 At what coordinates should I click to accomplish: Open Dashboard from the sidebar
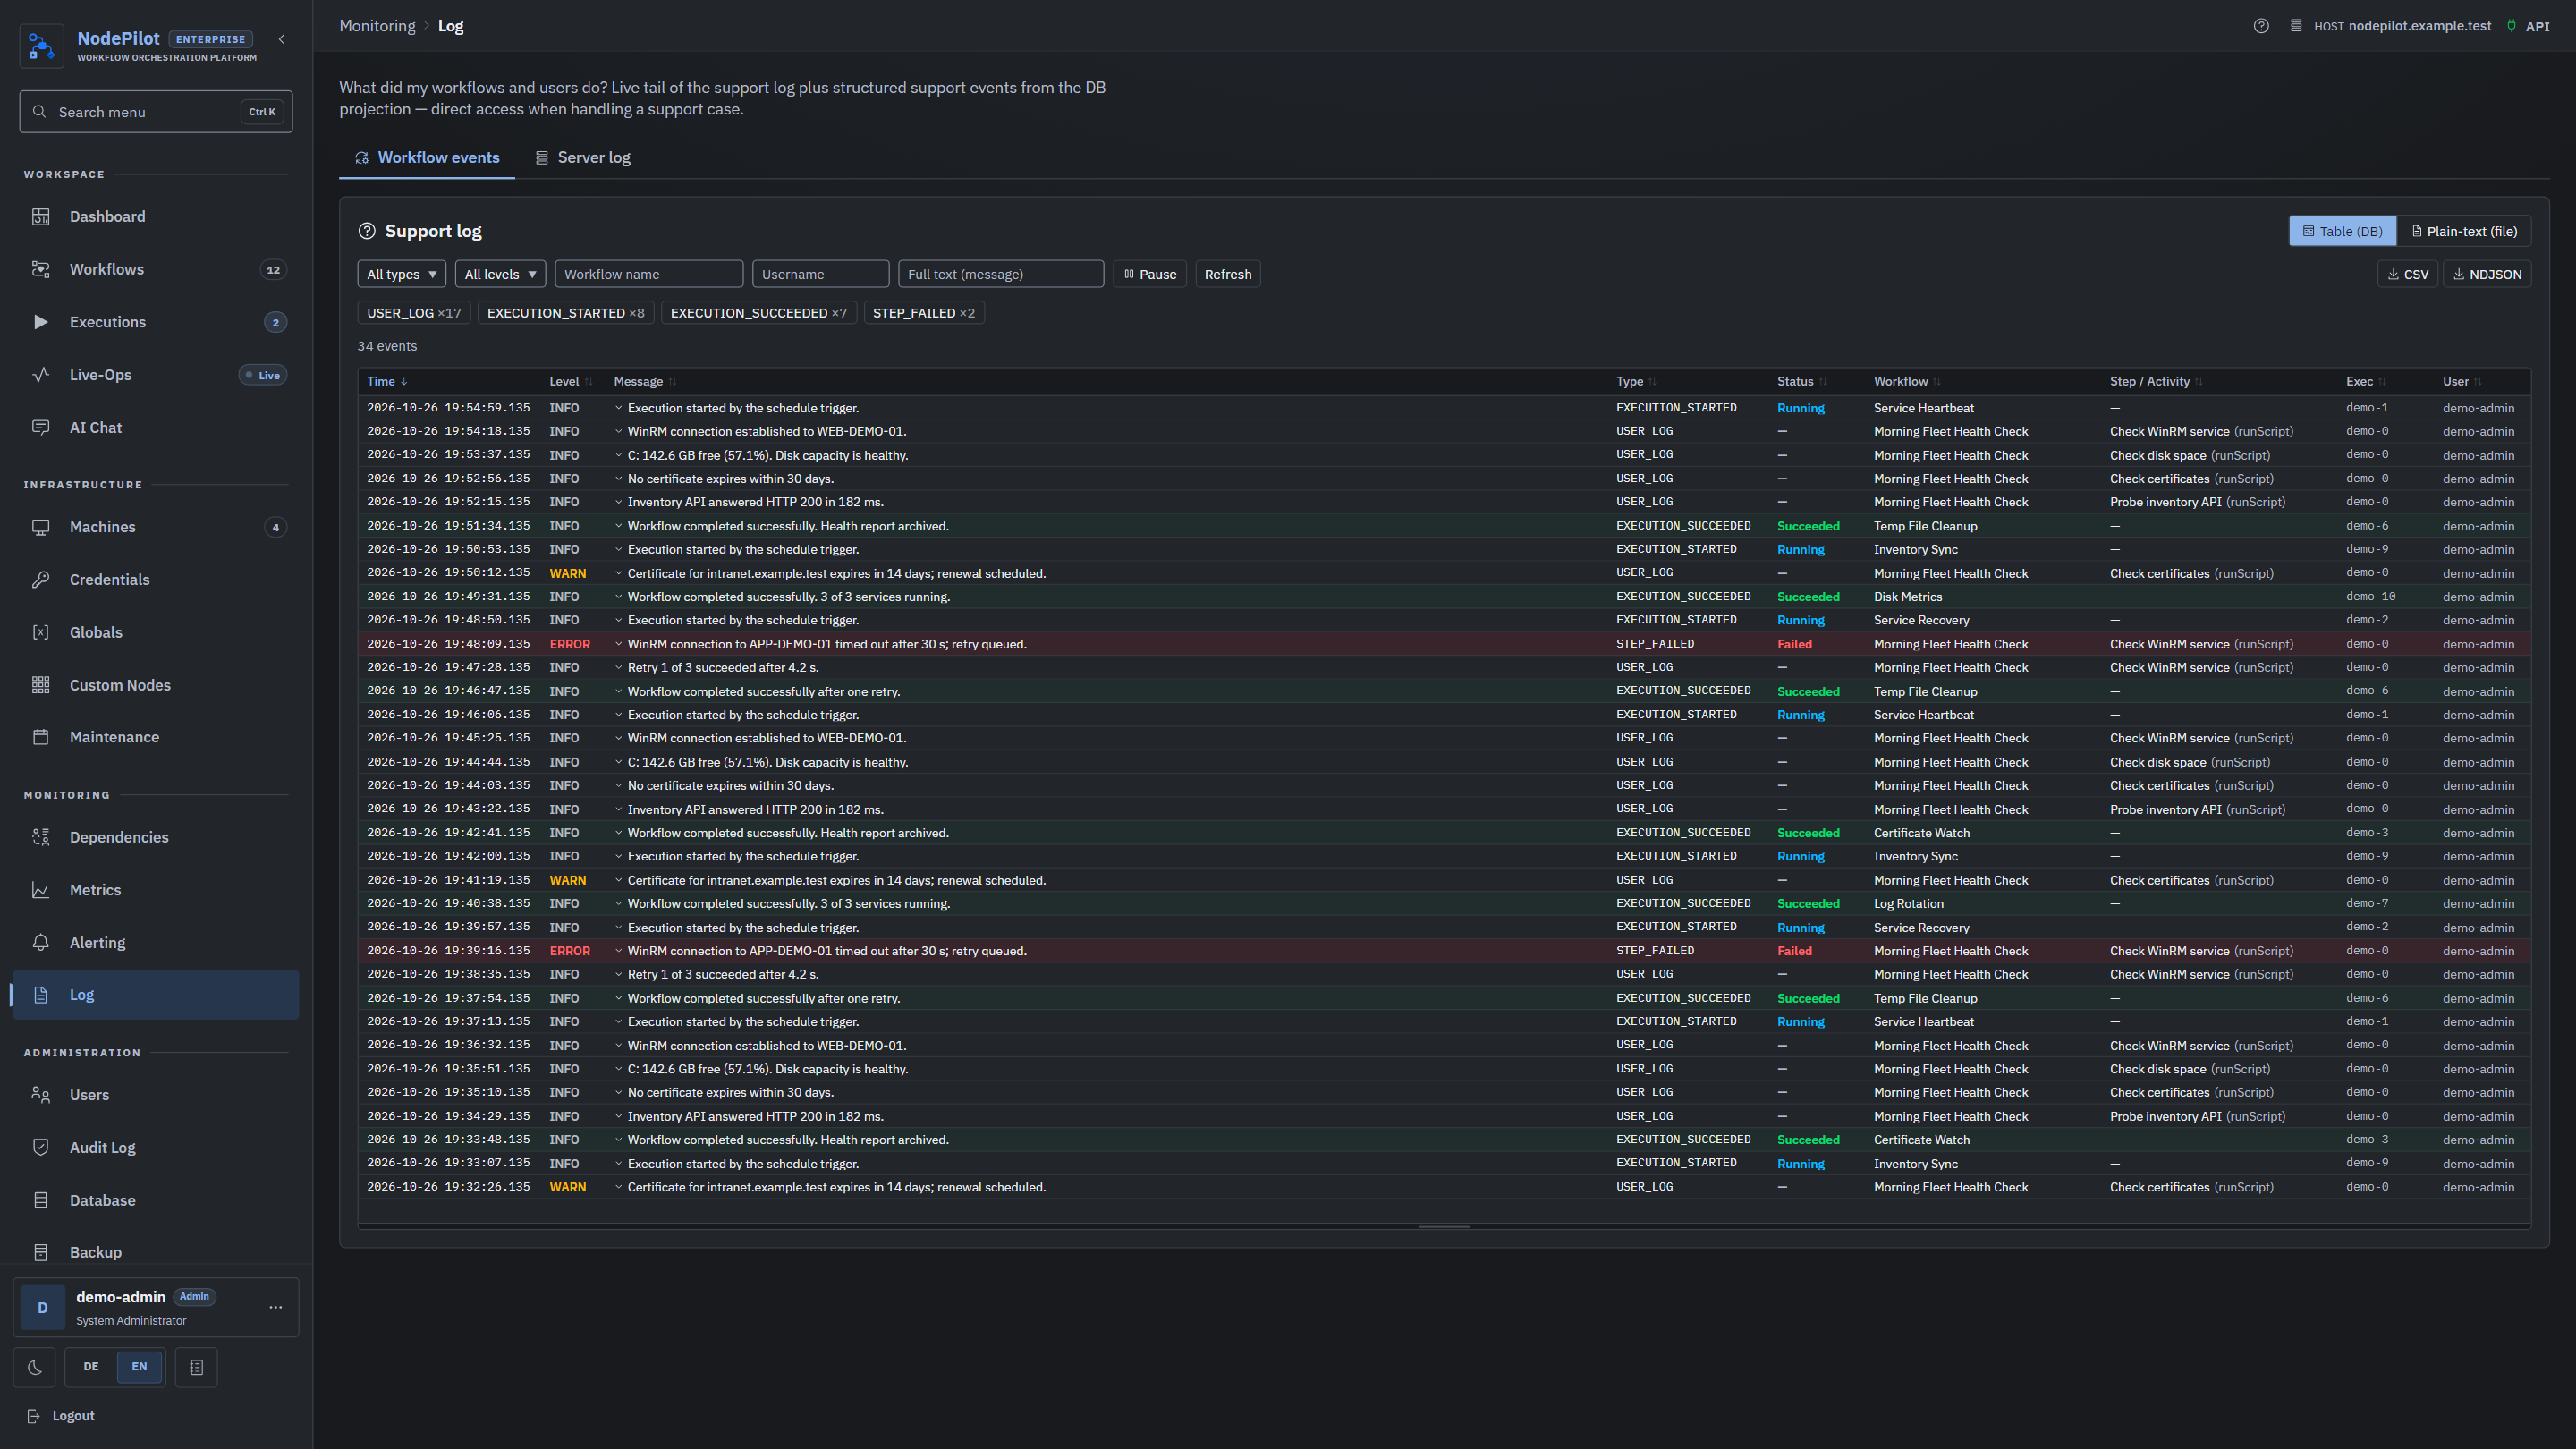click(156, 217)
